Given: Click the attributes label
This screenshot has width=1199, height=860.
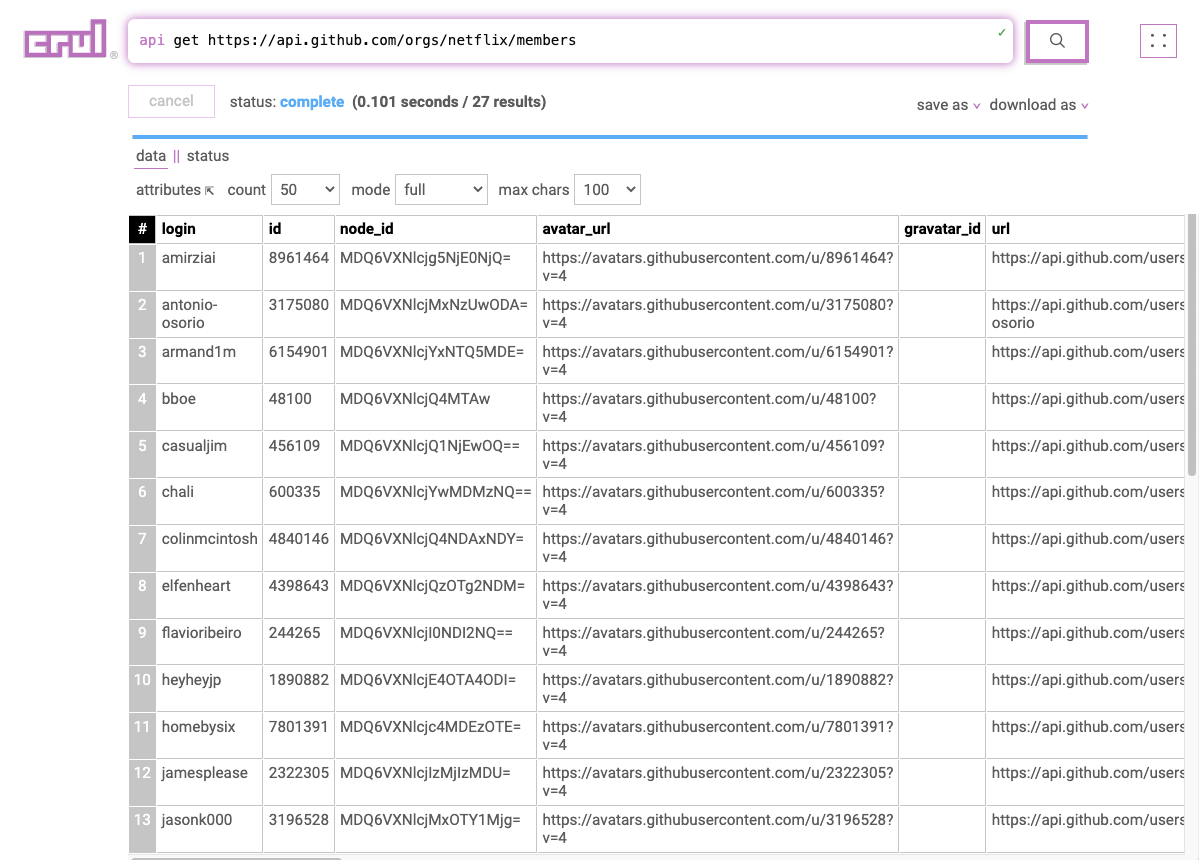Looking at the screenshot, I should [168, 190].
